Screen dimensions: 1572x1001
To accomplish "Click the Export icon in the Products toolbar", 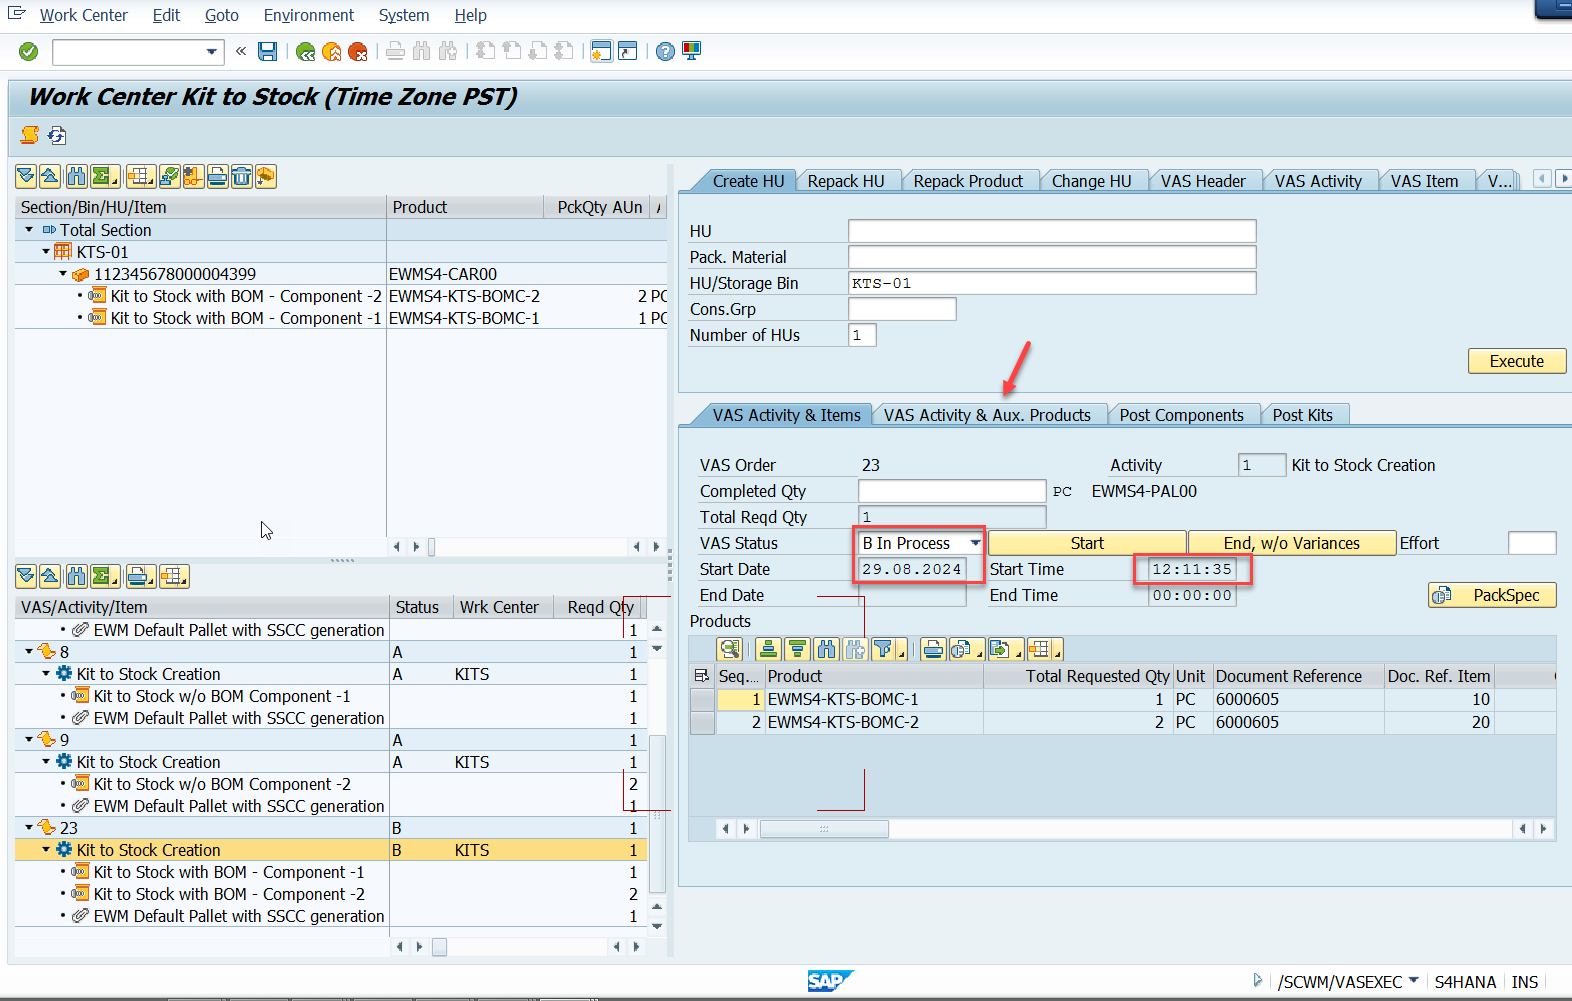I will click(x=1000, y=649).
